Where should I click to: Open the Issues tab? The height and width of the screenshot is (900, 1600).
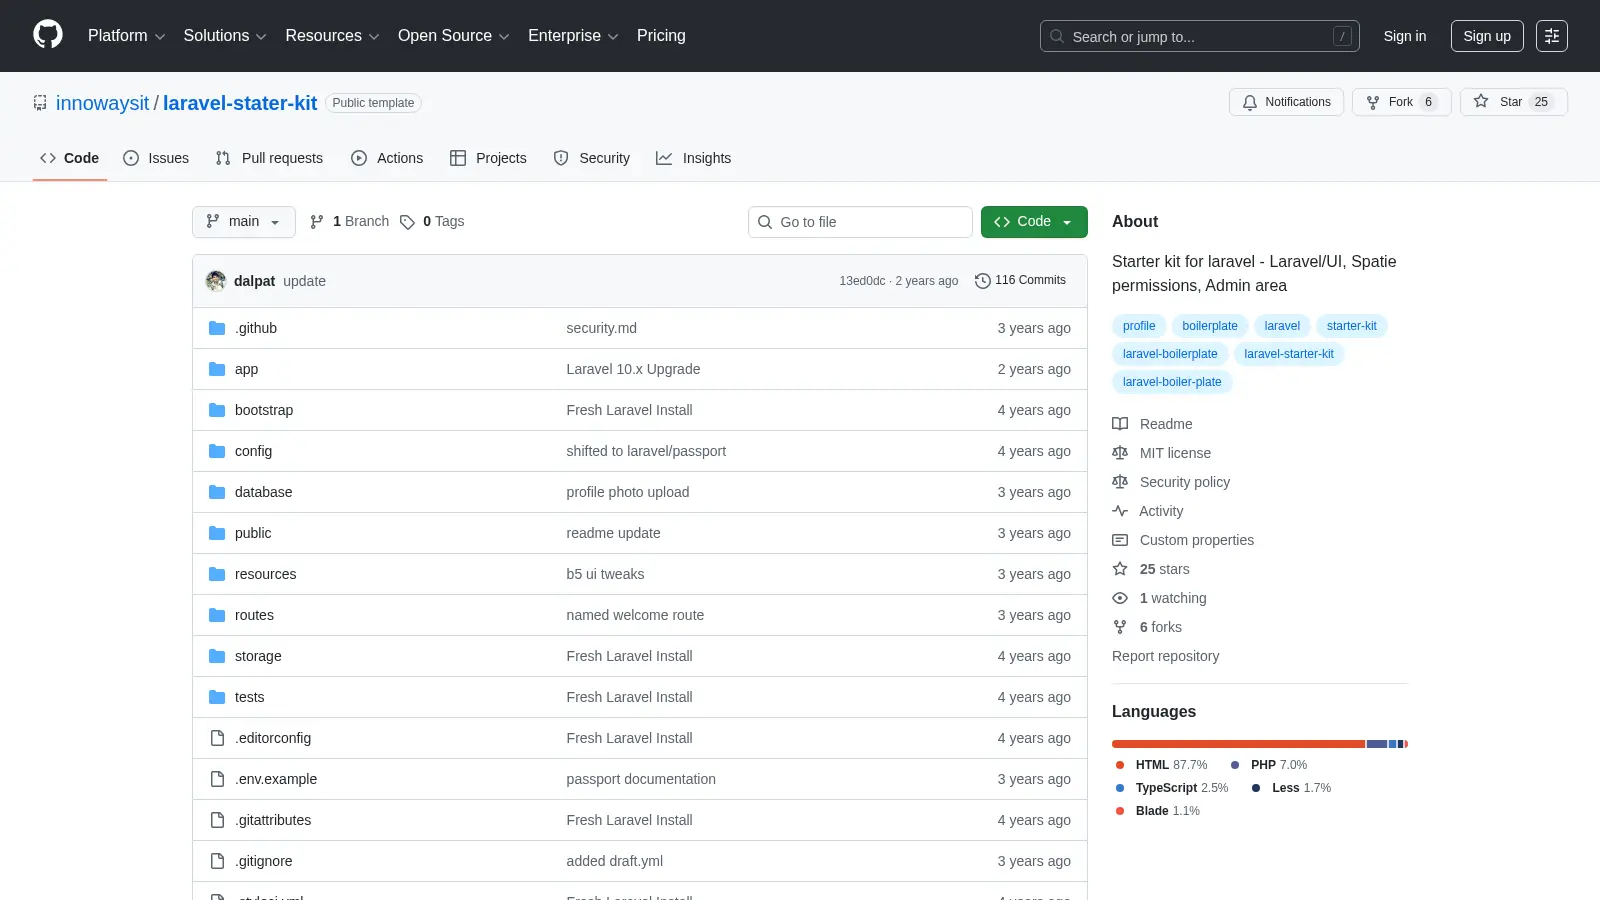(156, 158)
